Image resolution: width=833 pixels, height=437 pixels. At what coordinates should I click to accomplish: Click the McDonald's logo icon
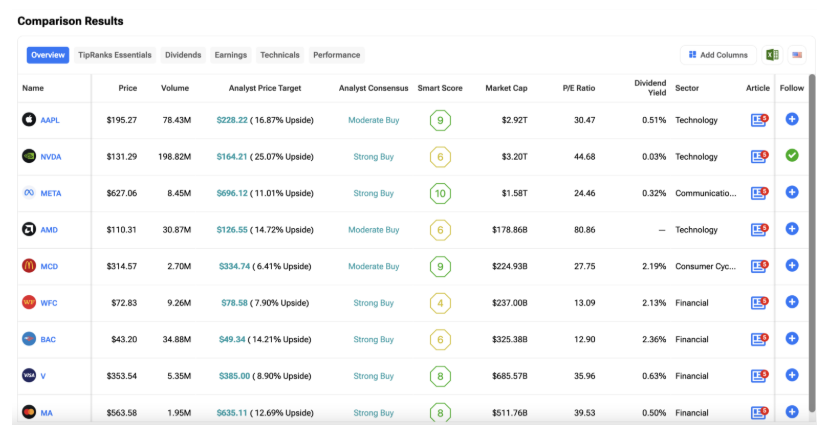point(29,265)
